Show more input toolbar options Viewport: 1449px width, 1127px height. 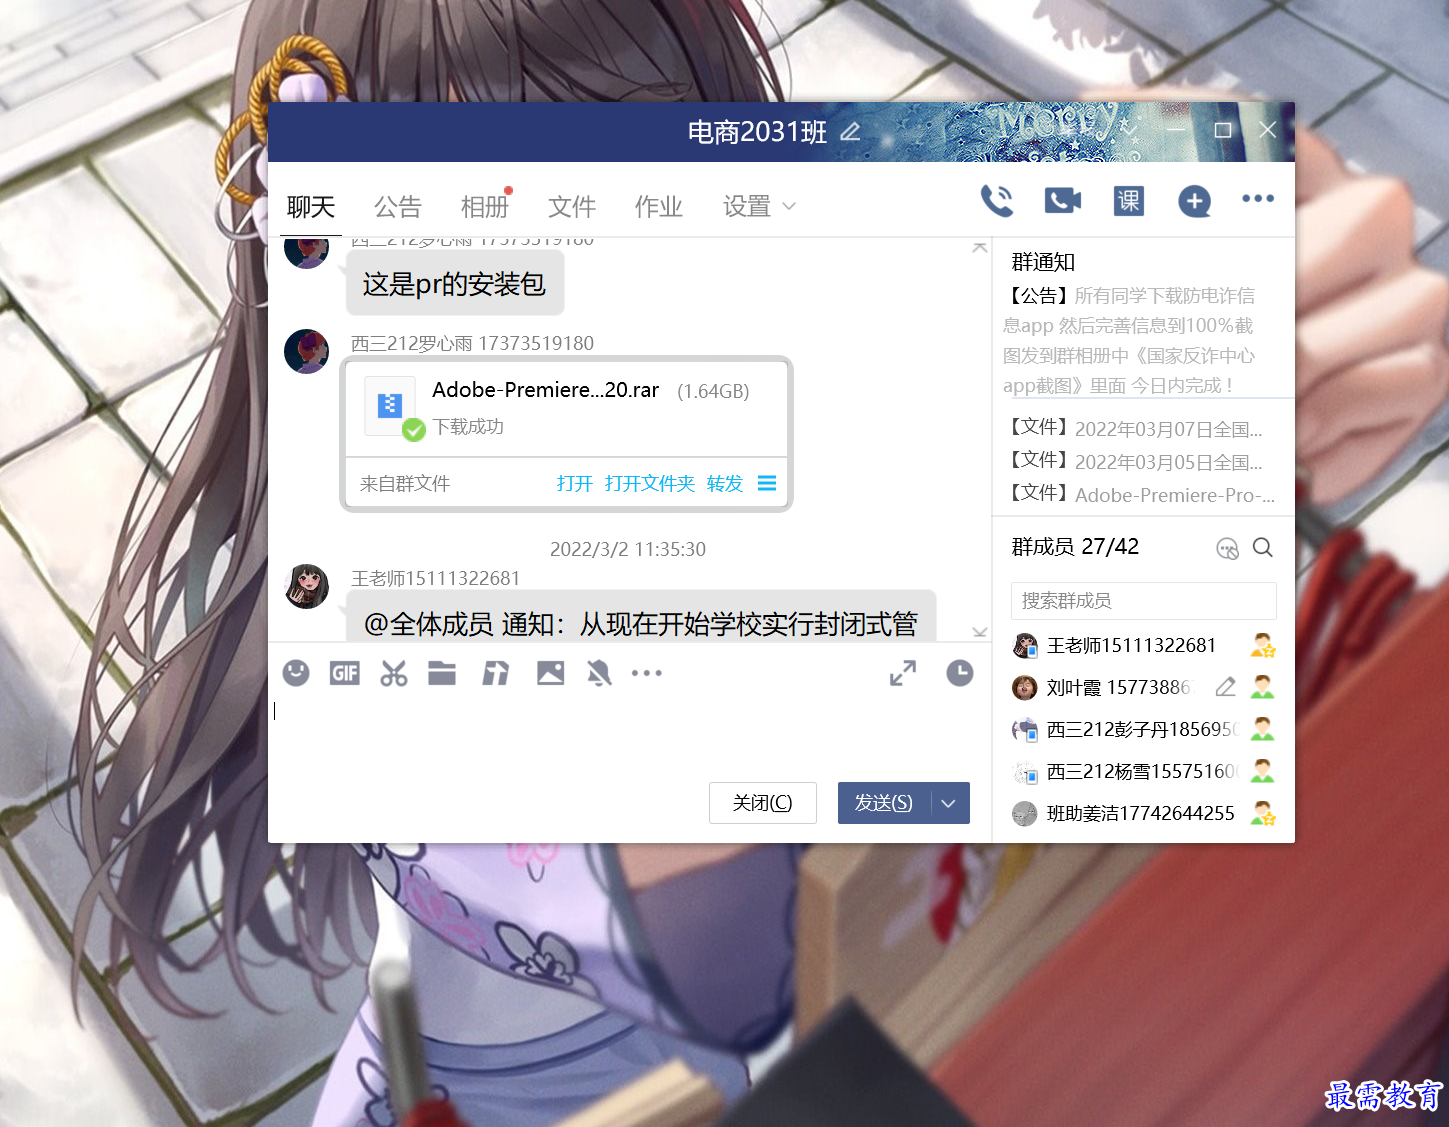click(x=647, y=673)
